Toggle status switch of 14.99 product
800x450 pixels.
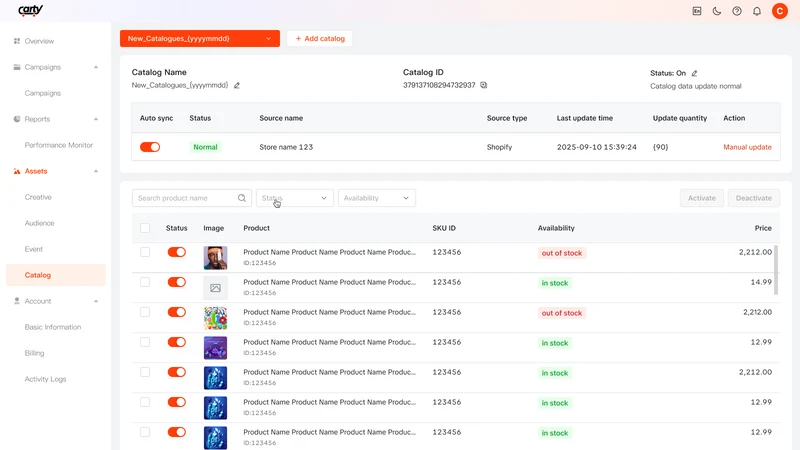pyautogui.click(x=177, y=282)
